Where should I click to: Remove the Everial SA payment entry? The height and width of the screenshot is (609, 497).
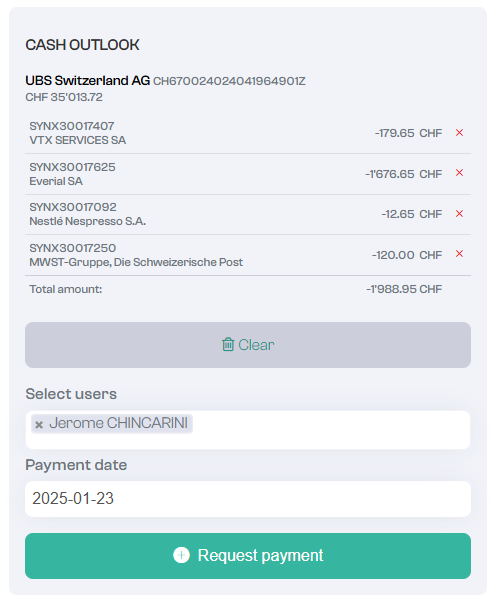(x=459, y=173)
